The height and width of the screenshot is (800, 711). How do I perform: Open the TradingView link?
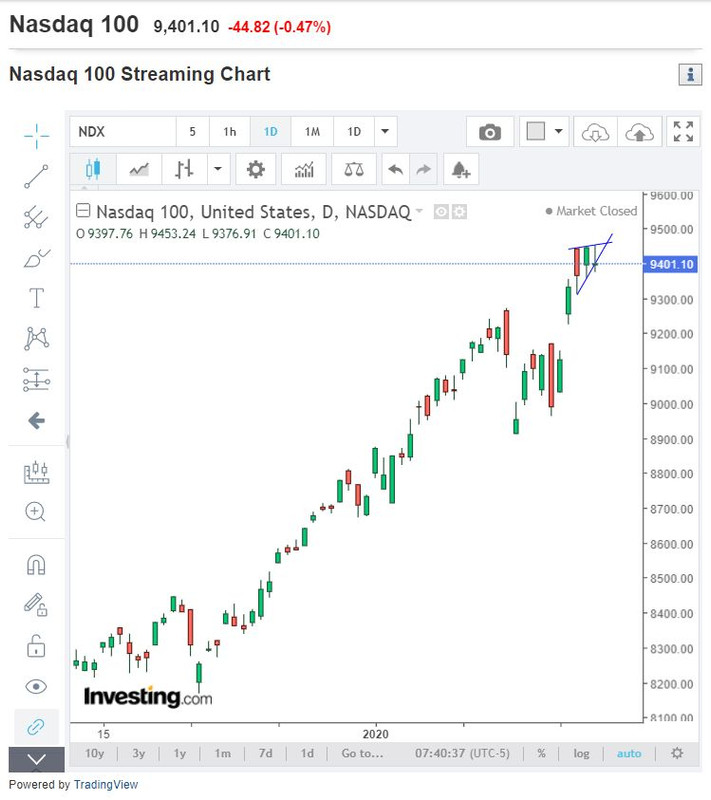click(106, 784)
